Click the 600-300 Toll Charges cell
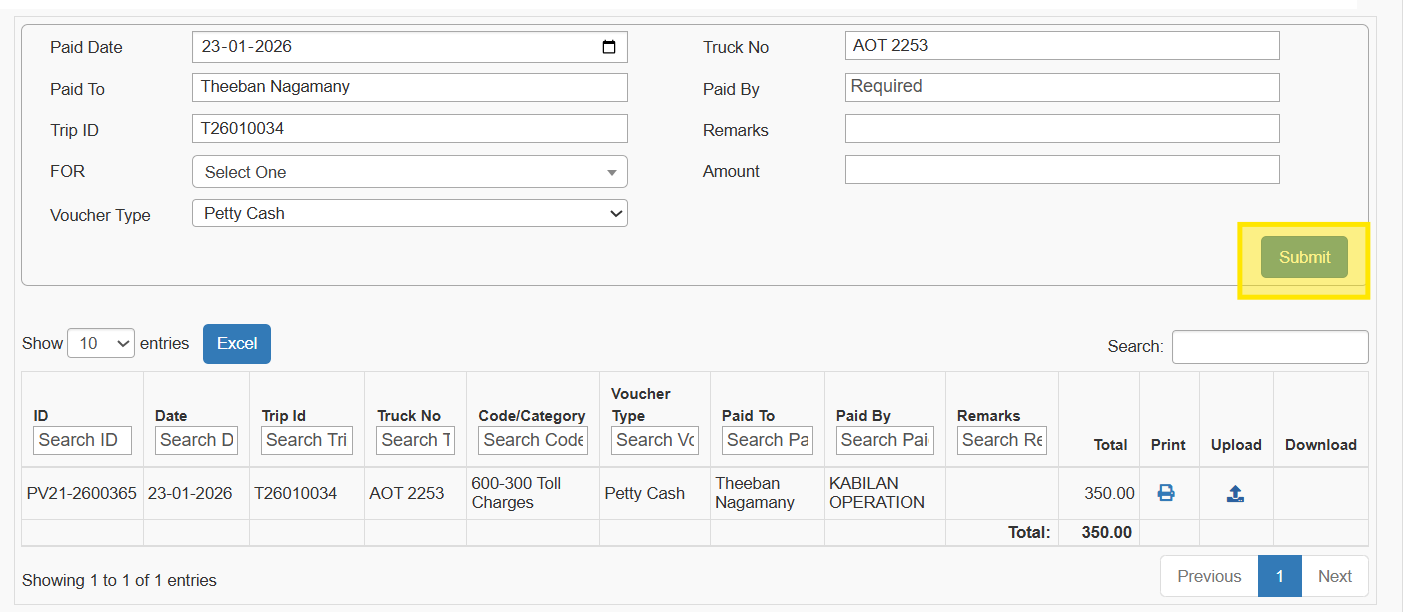Screen dimensions: 1407x612 tap(533, 493)
